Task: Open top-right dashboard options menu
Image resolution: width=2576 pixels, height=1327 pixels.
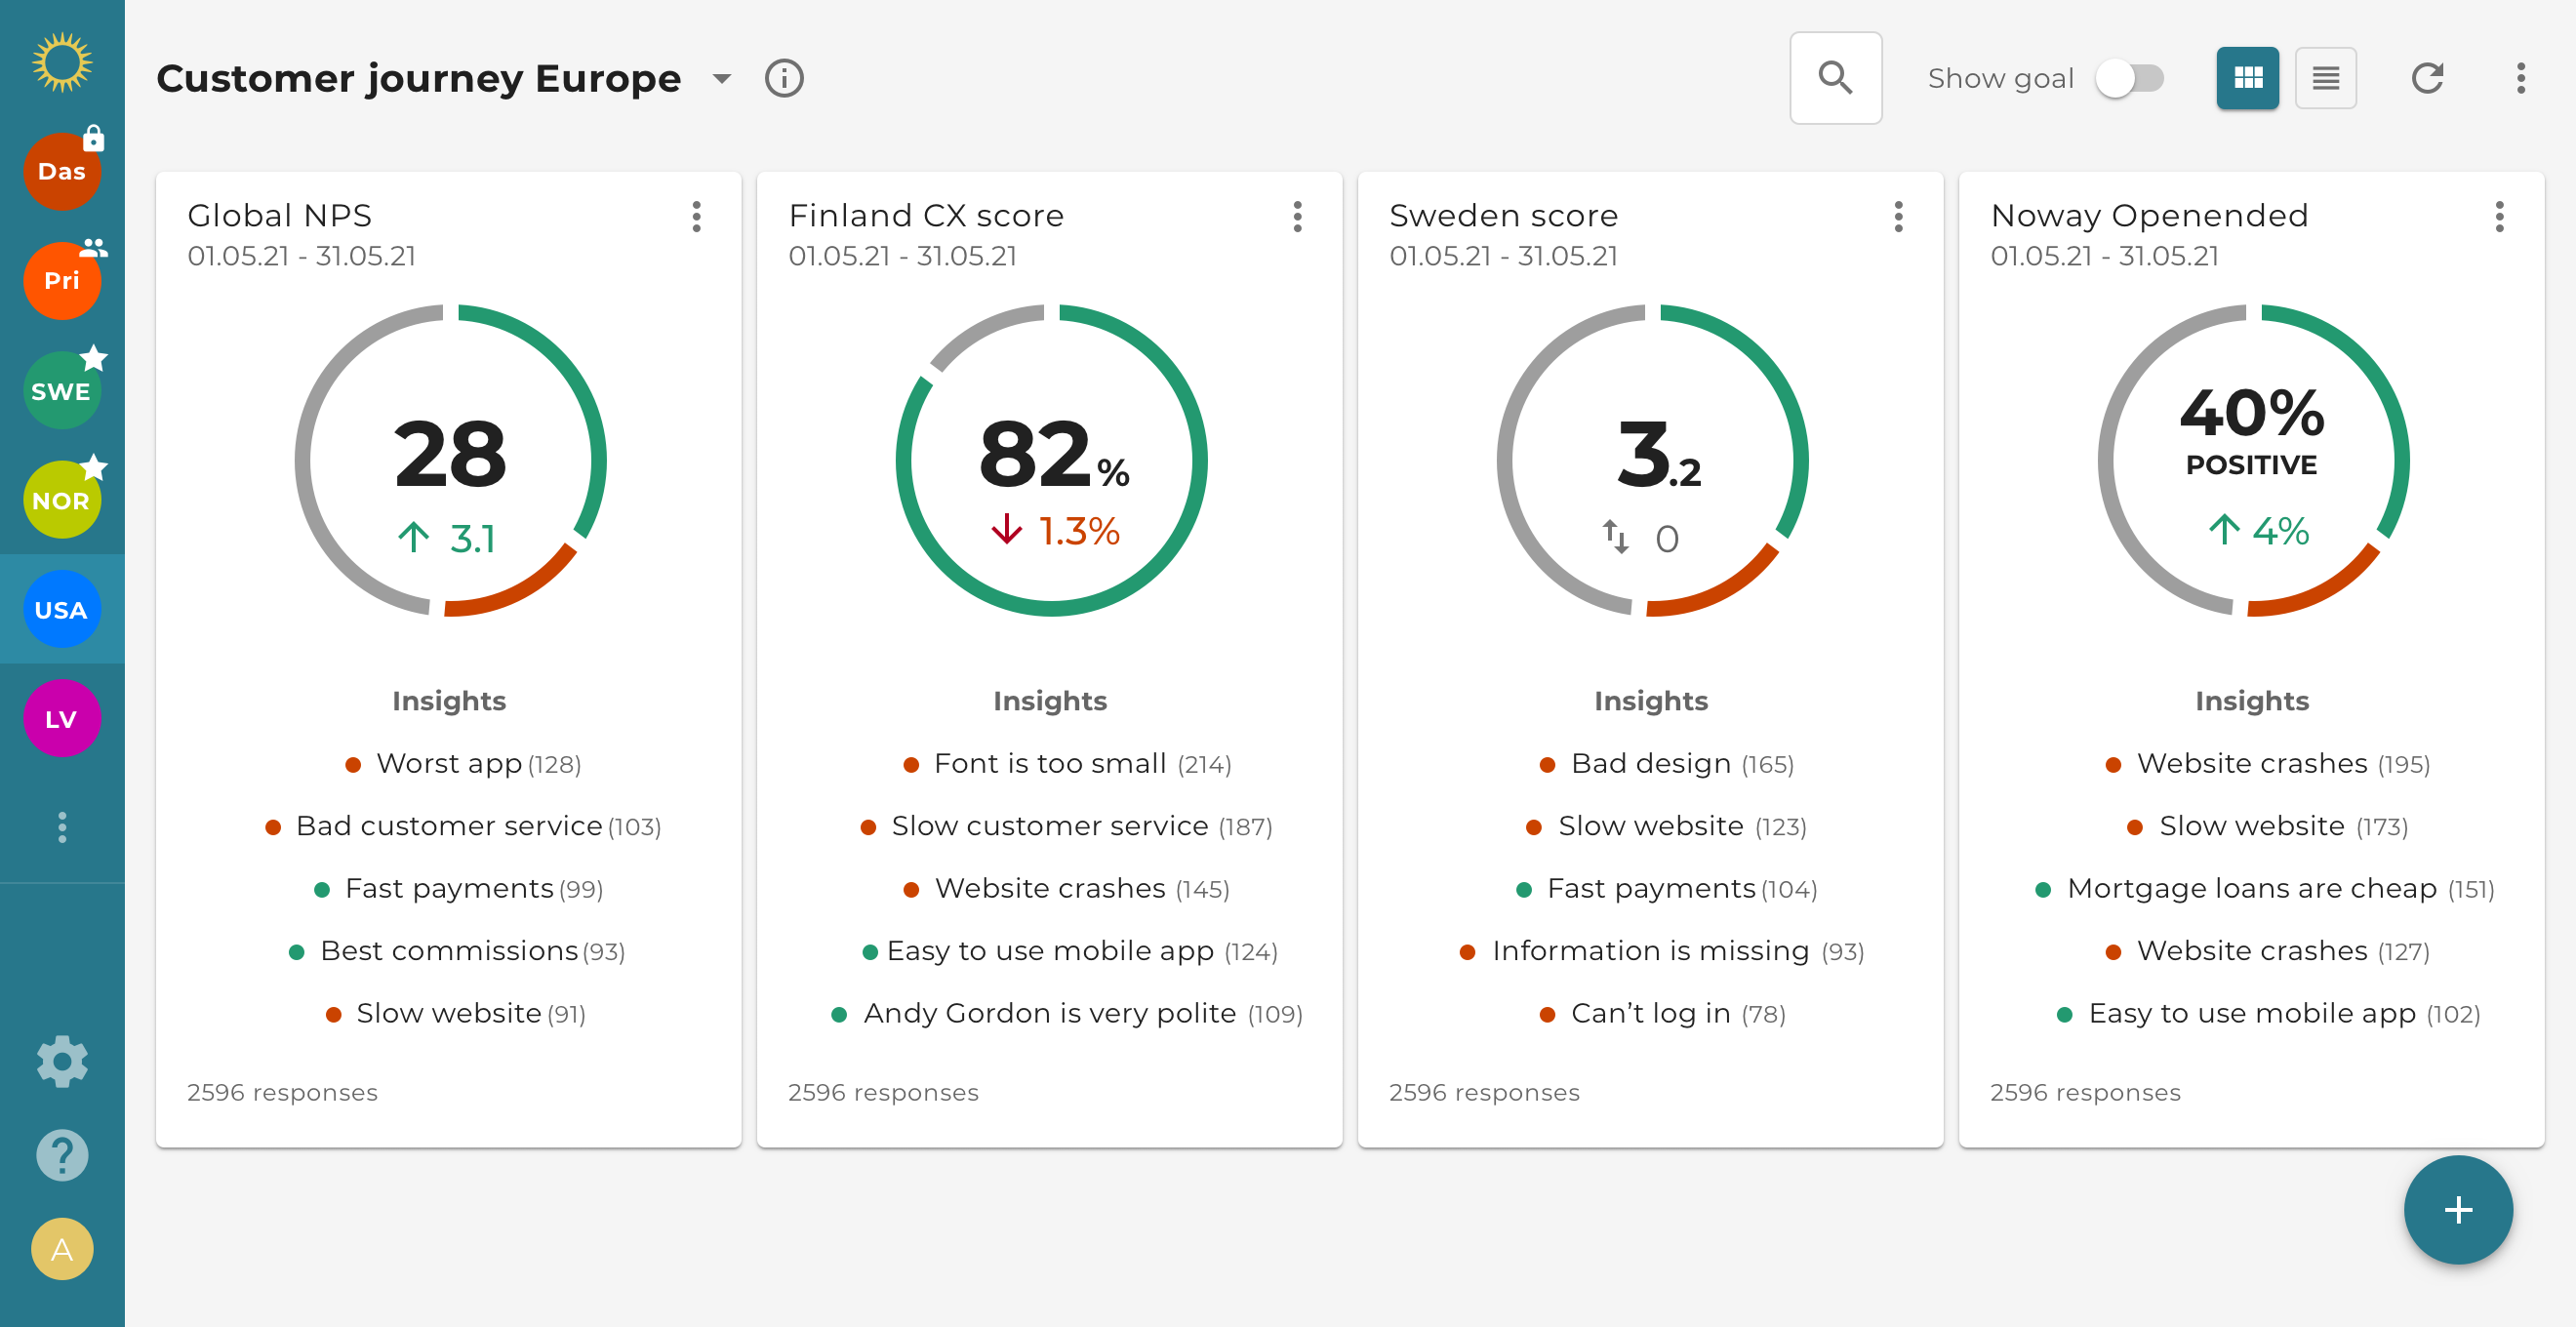Action: coord(2520,78)
